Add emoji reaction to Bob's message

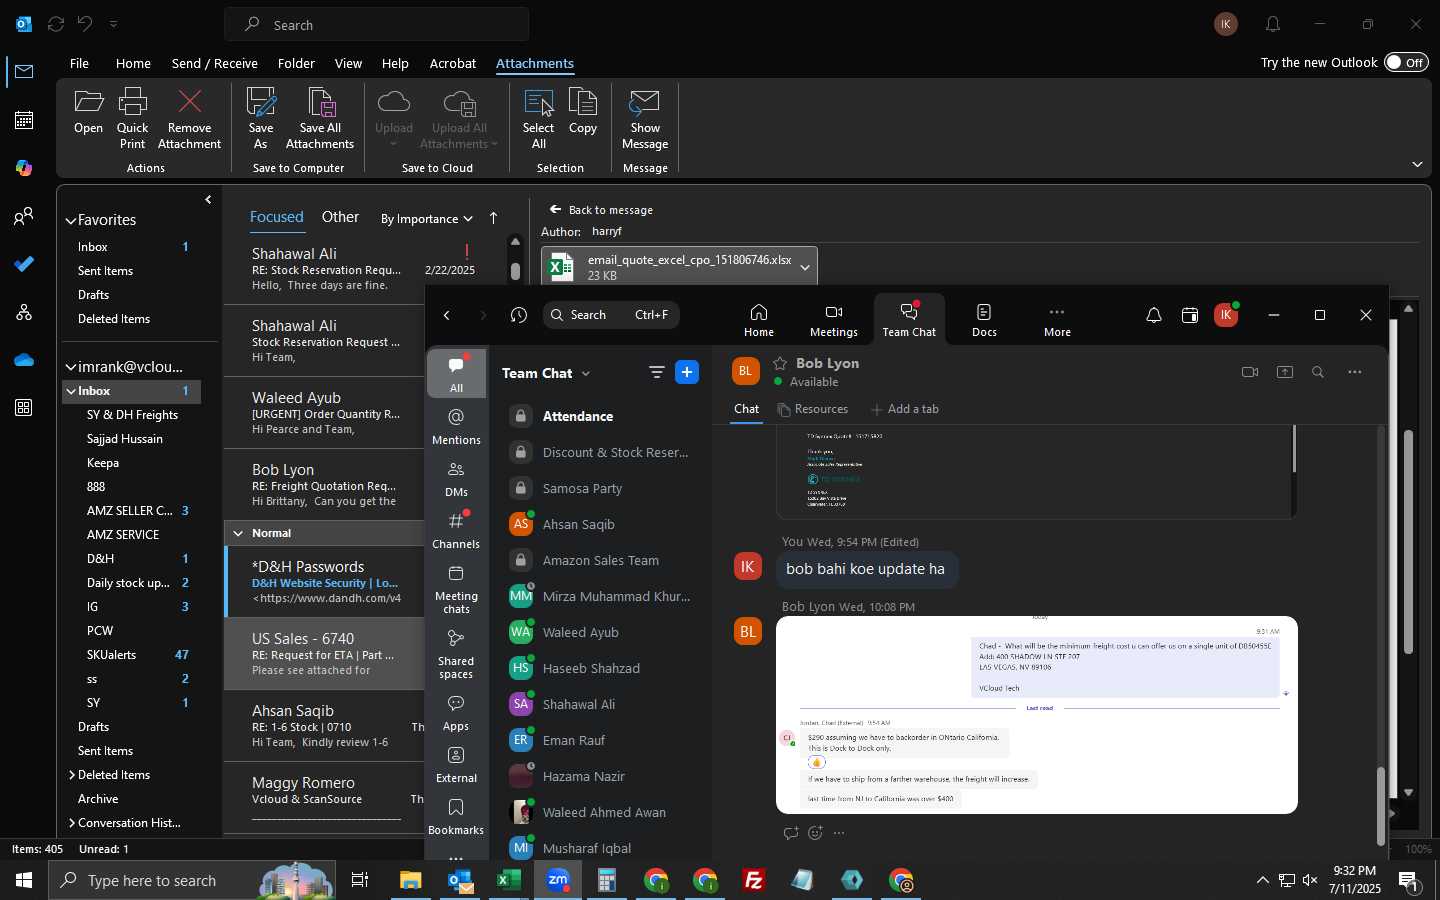[815, 833]
